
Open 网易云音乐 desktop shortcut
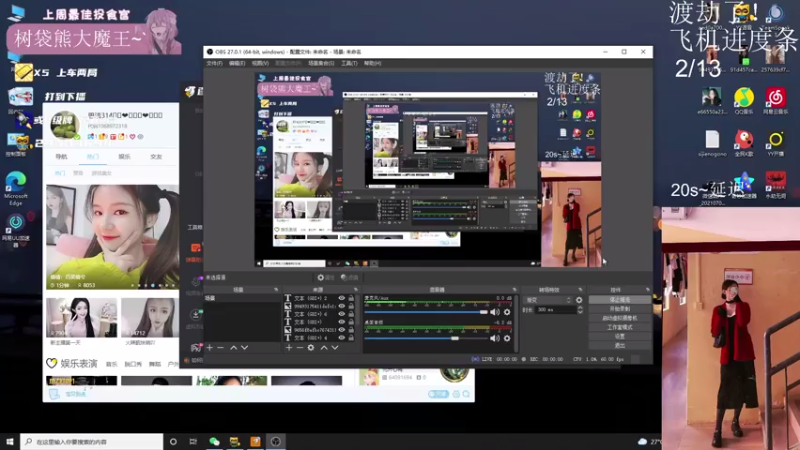pyautogui.click(x=776, y=101)
